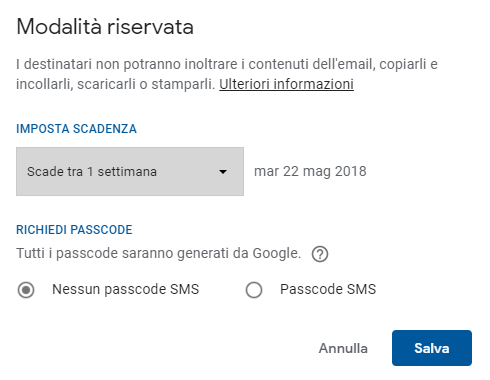Cancel the dialog with Annulla
This screenshot has width=490, height=380.
point(343,348)
